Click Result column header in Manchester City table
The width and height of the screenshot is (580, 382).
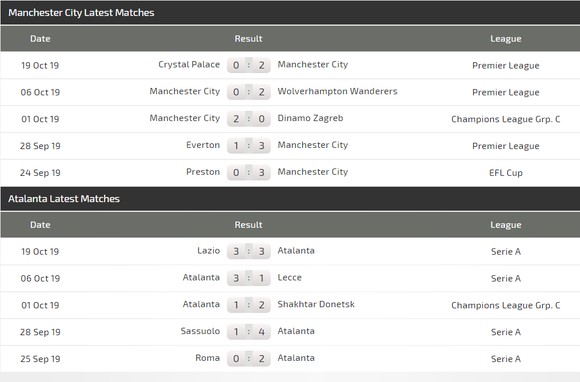point(248,39)
